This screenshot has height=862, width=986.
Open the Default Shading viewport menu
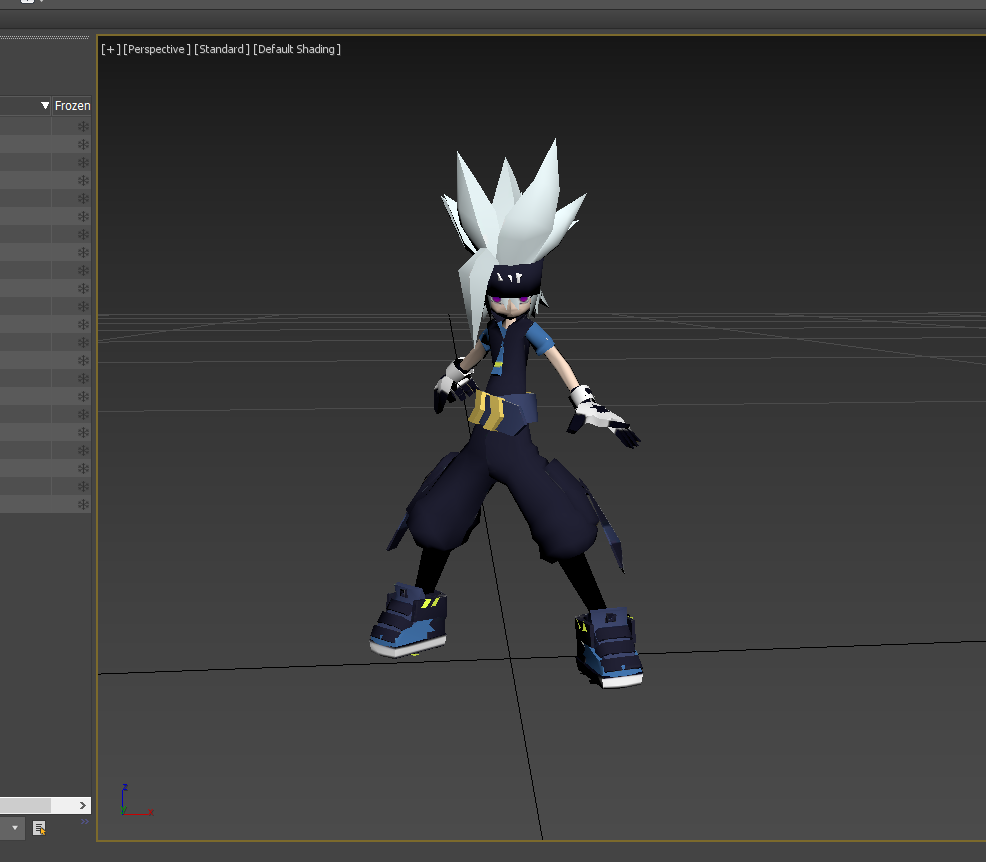pos(297,49)
